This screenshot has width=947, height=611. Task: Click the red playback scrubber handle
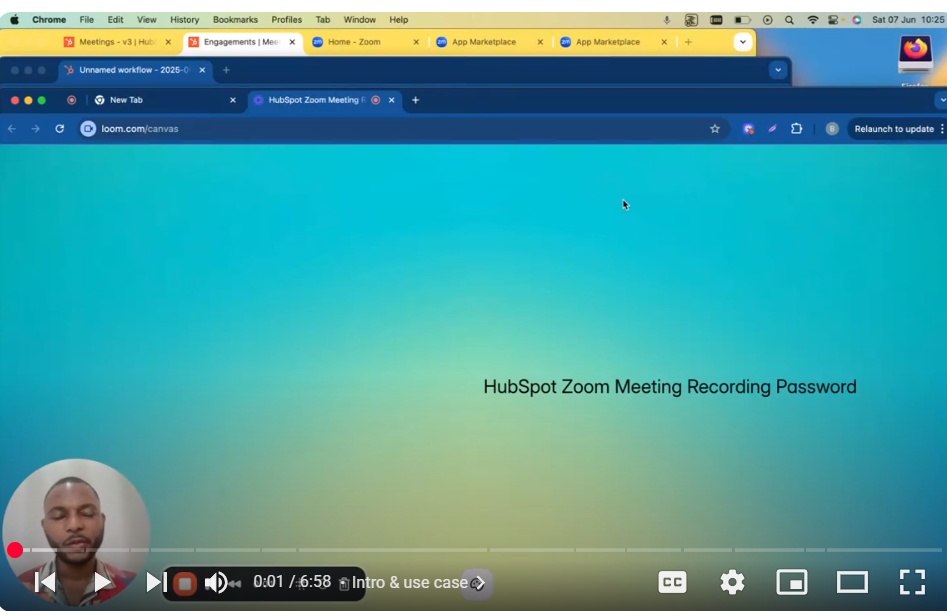(15, 550)
